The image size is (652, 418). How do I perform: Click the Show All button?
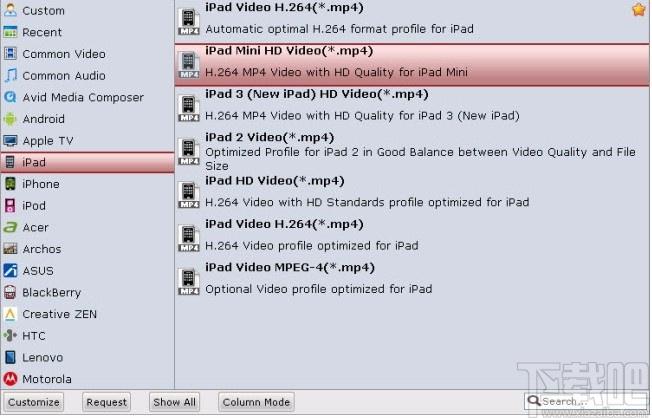point(174,402)
